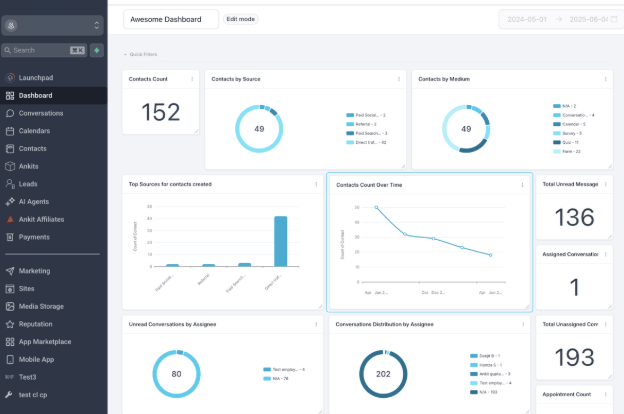This screenshot has width=624, height=414.
Task: Click the Awesome Dashboard name field
Action: point(171,19)
